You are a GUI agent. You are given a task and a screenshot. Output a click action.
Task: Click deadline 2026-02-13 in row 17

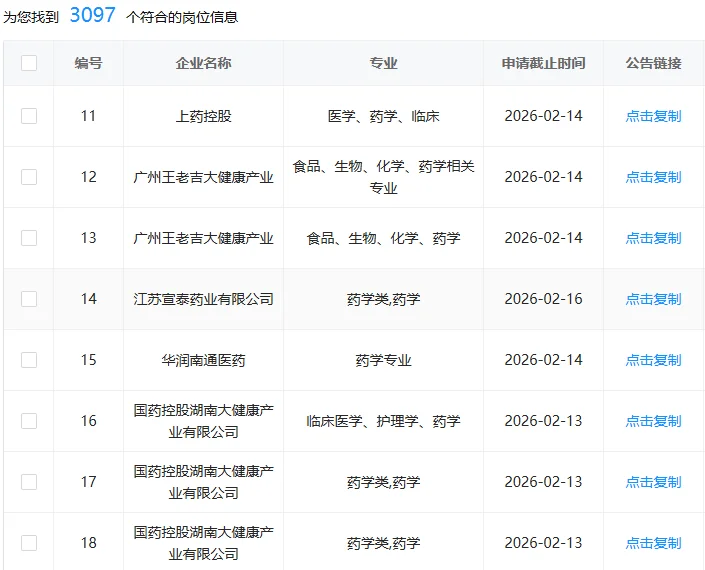(x=543, y=482)
